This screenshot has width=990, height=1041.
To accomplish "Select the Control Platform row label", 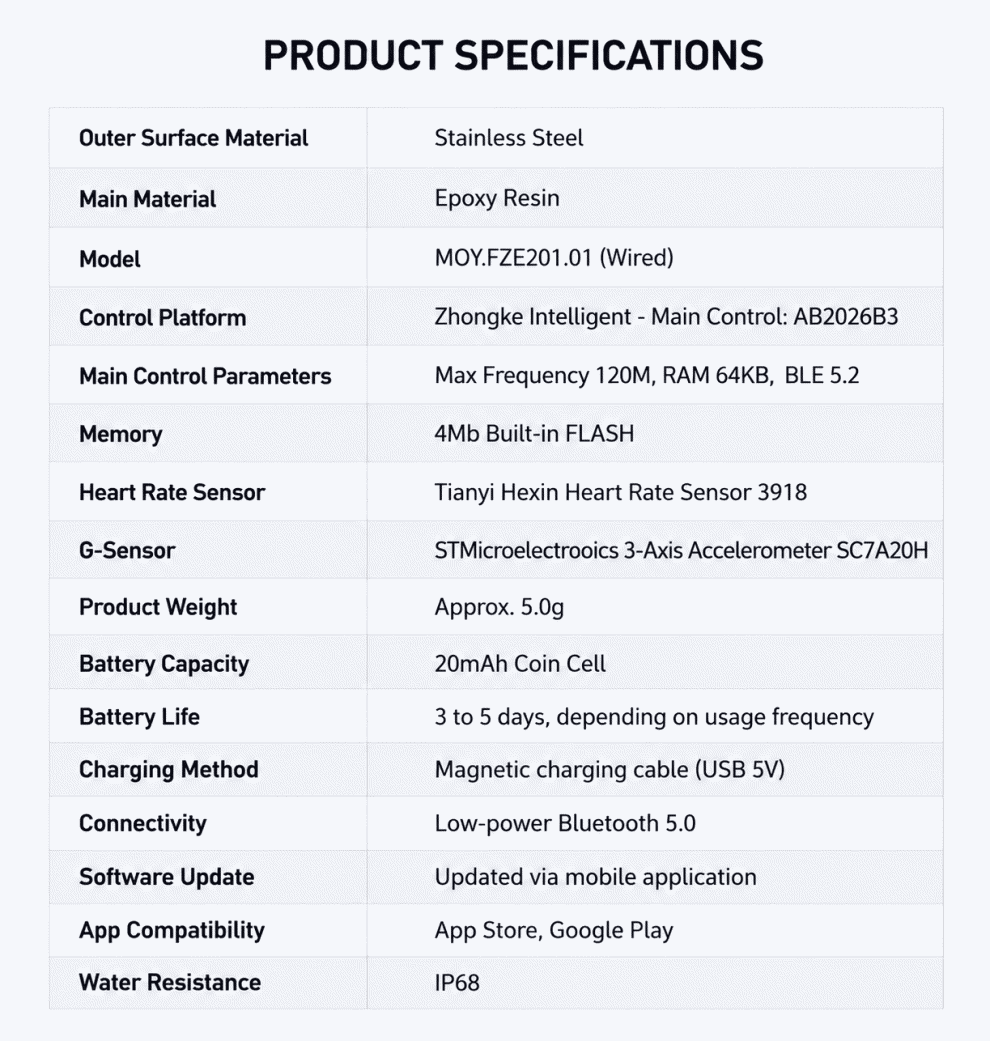I will point(163,317).
